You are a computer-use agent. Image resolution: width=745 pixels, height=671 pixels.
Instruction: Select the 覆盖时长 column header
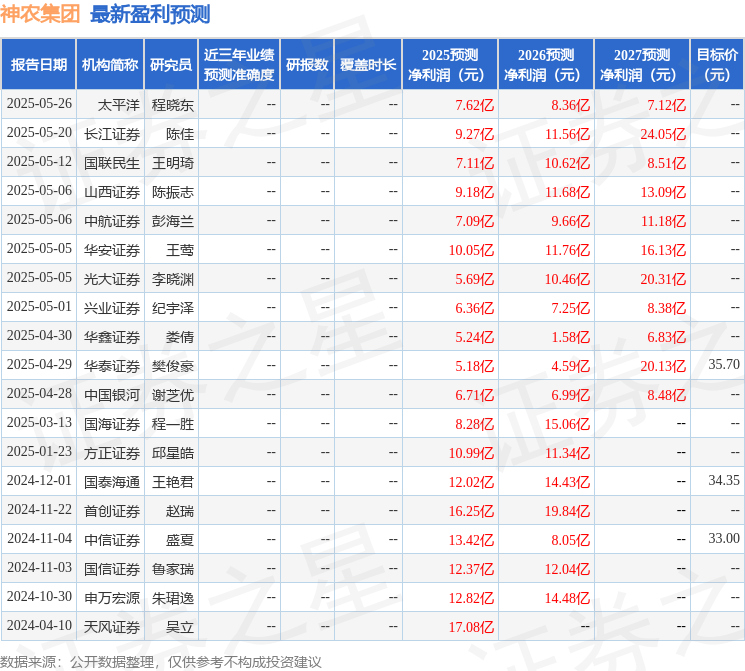click(x=368, y=65)
